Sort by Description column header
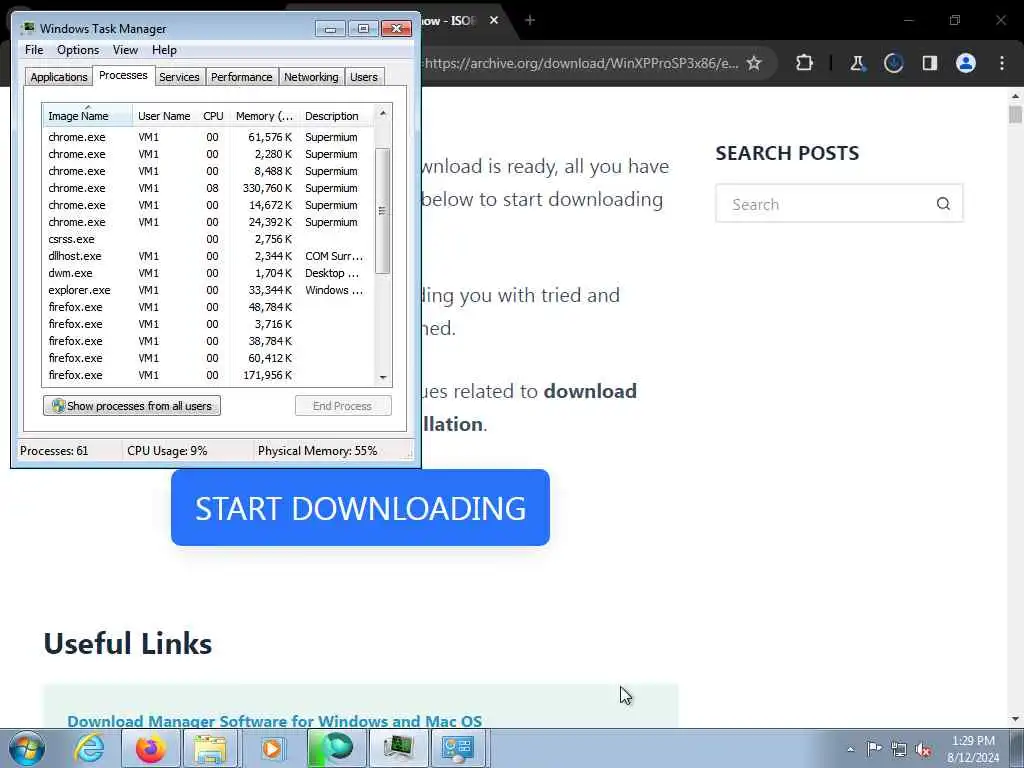This screenshot has height=768, width=1024. (336, 116)
